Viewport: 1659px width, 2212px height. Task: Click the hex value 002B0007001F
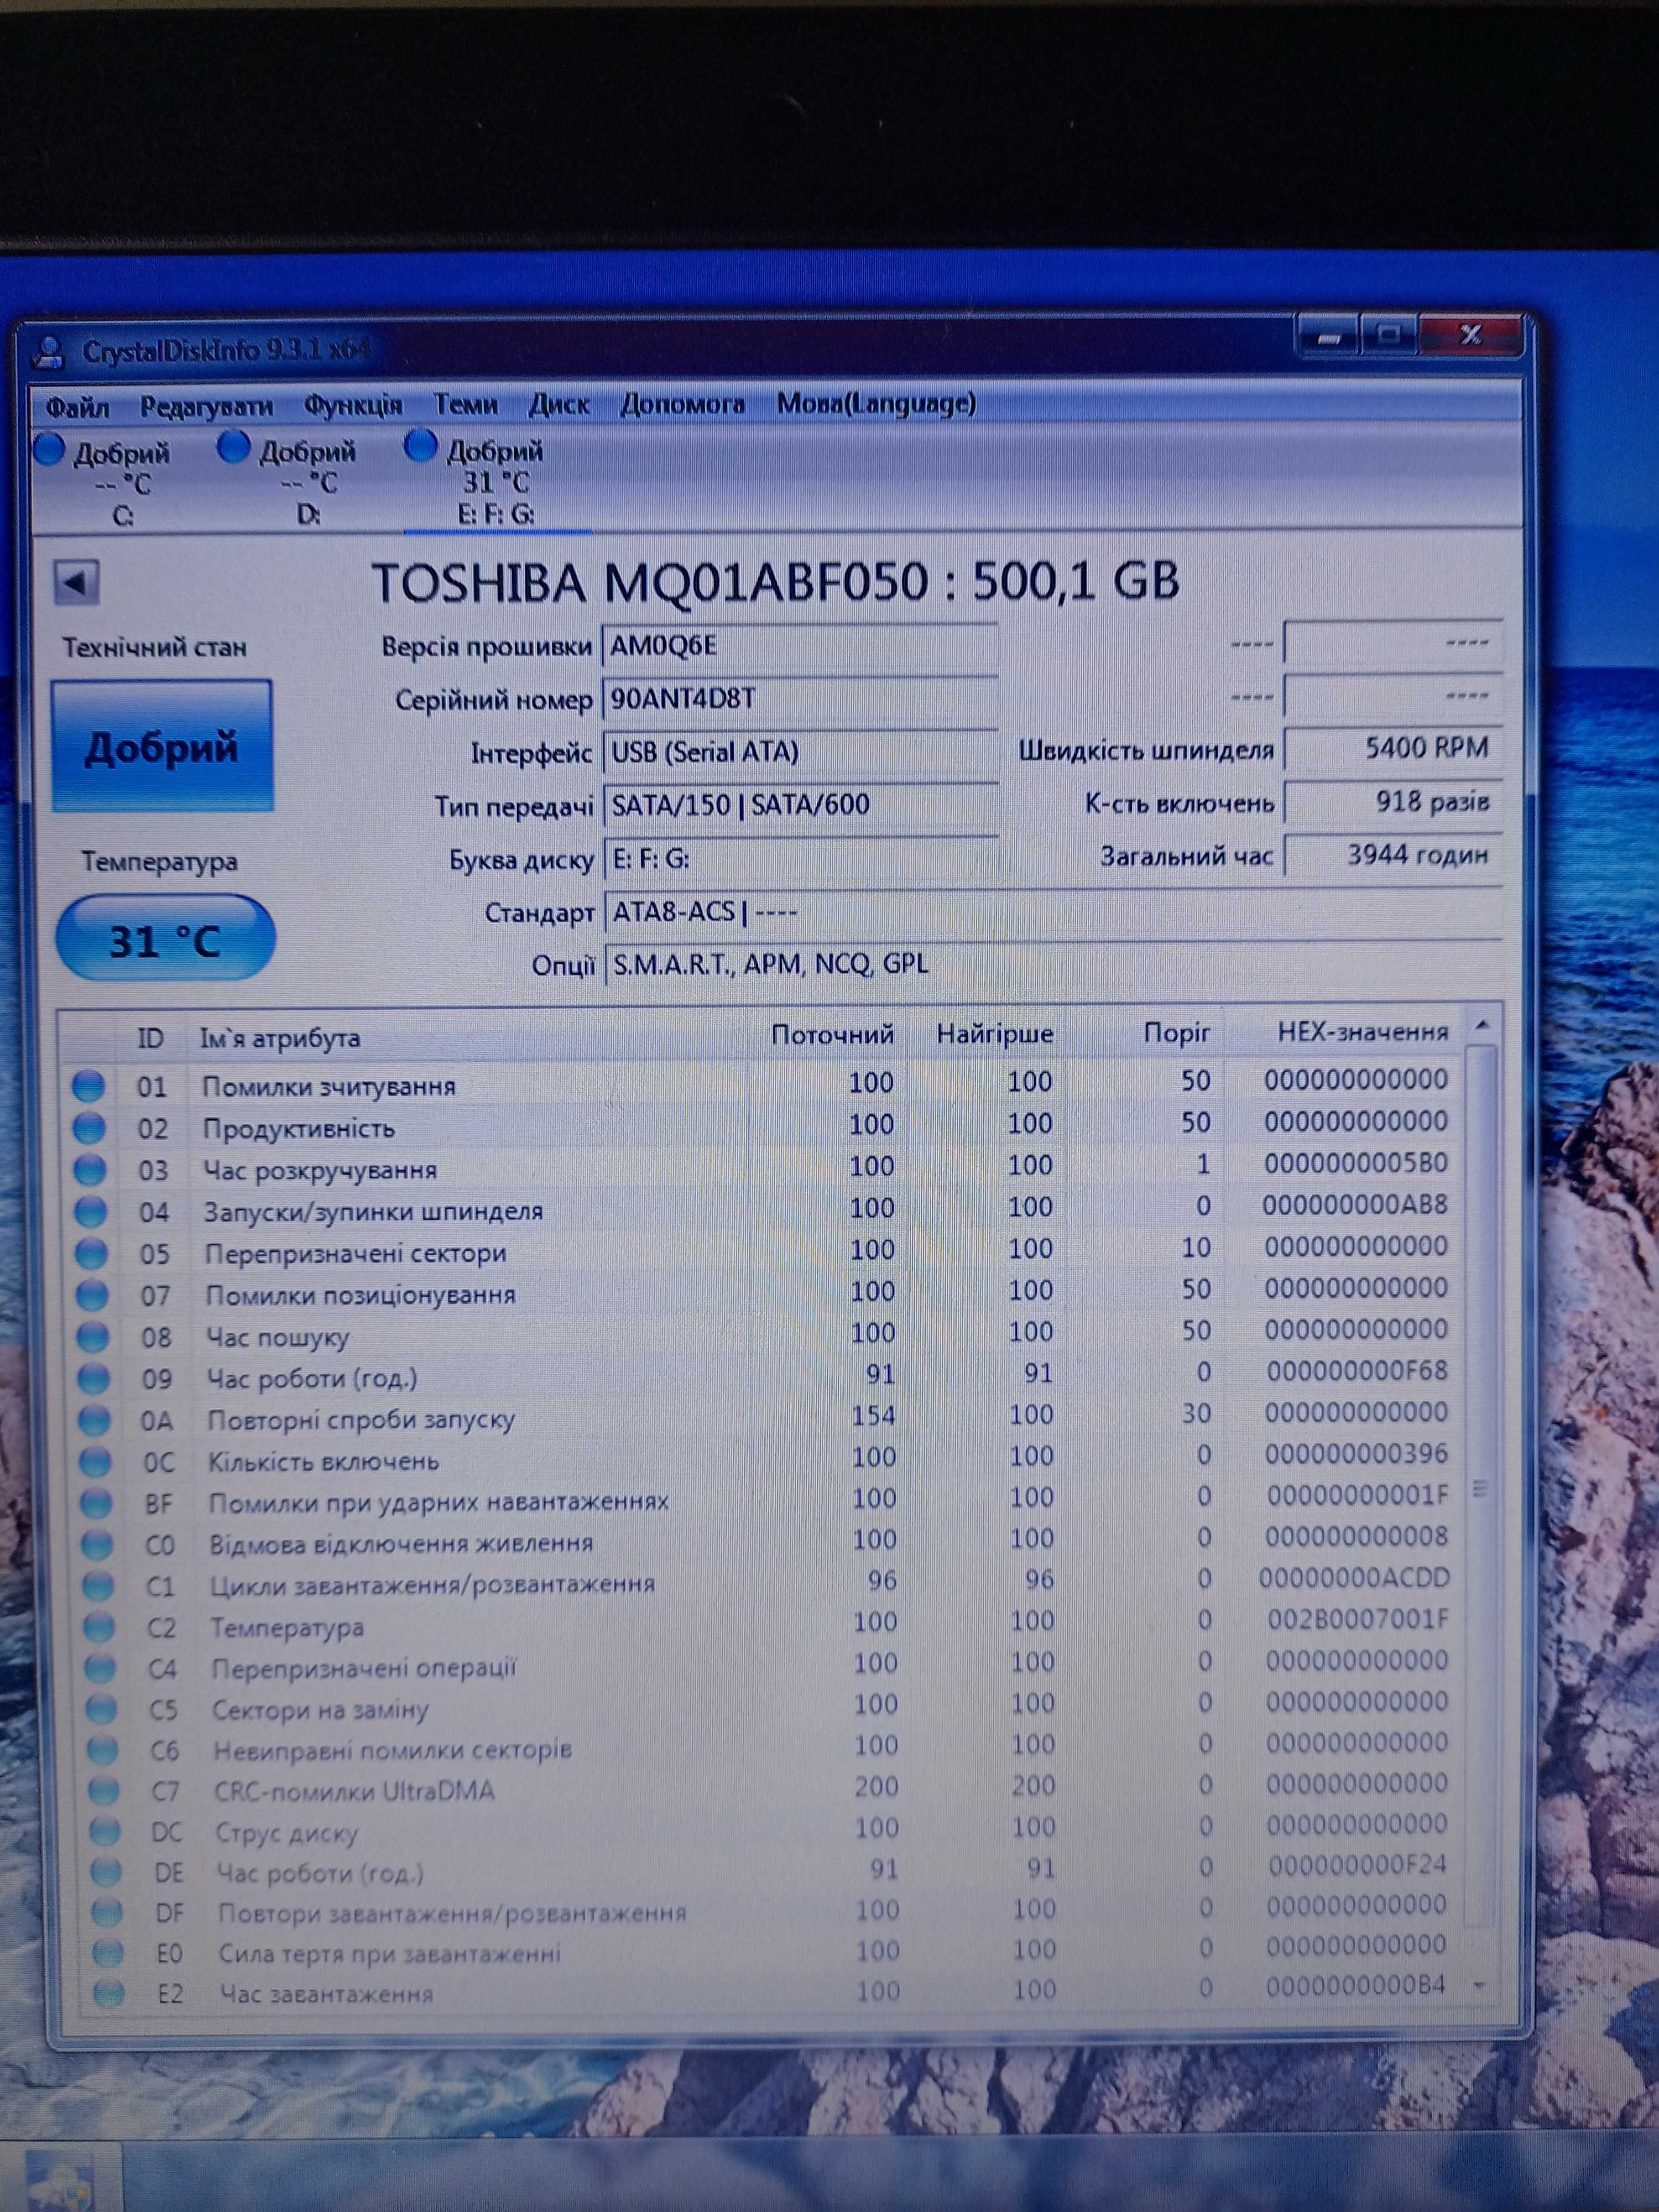tap(1358, 1619)
